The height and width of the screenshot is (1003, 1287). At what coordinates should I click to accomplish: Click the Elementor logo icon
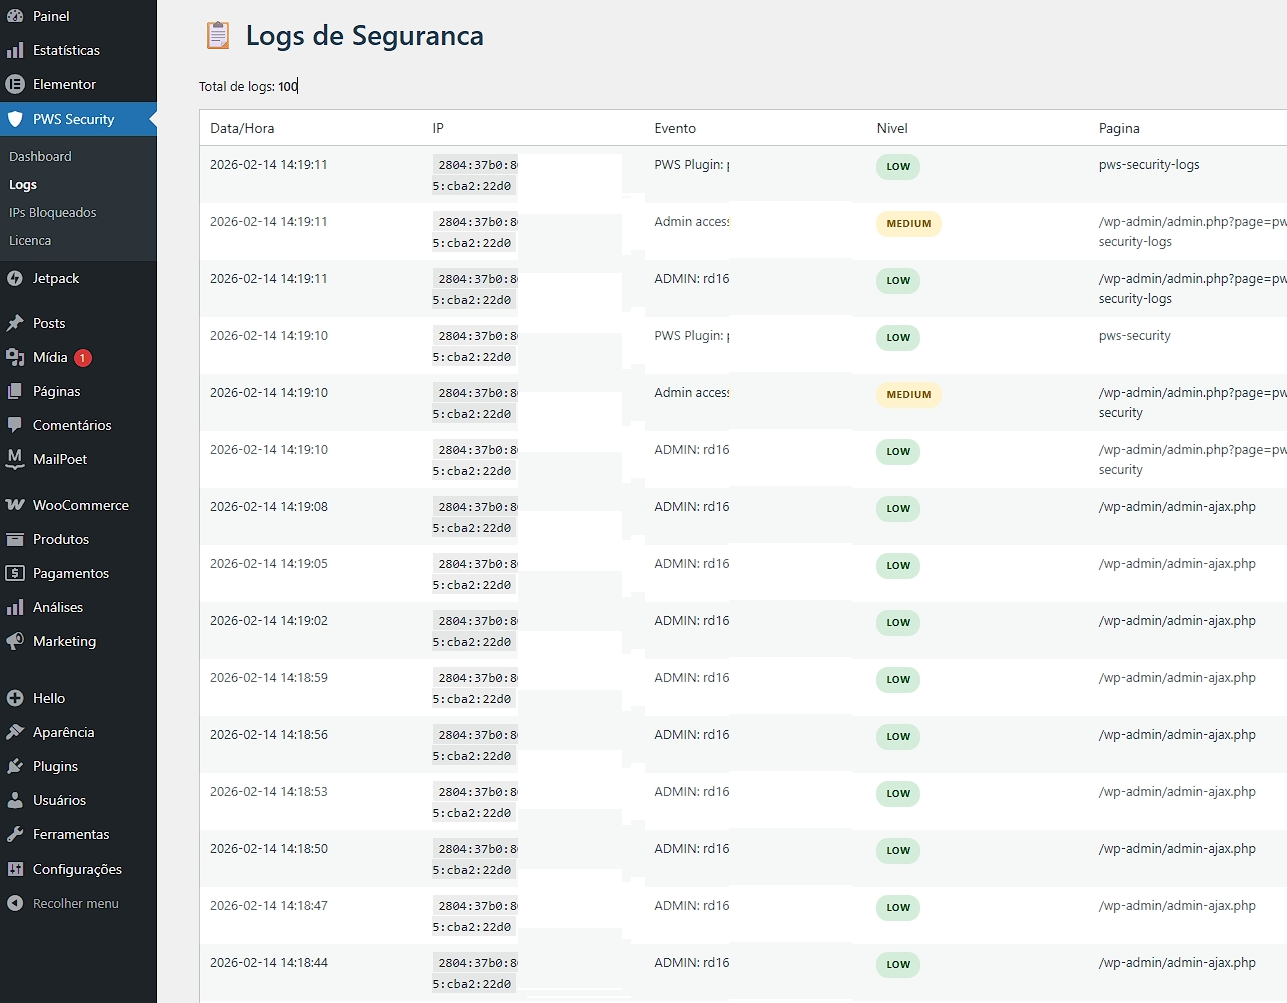tap(15, 84)
